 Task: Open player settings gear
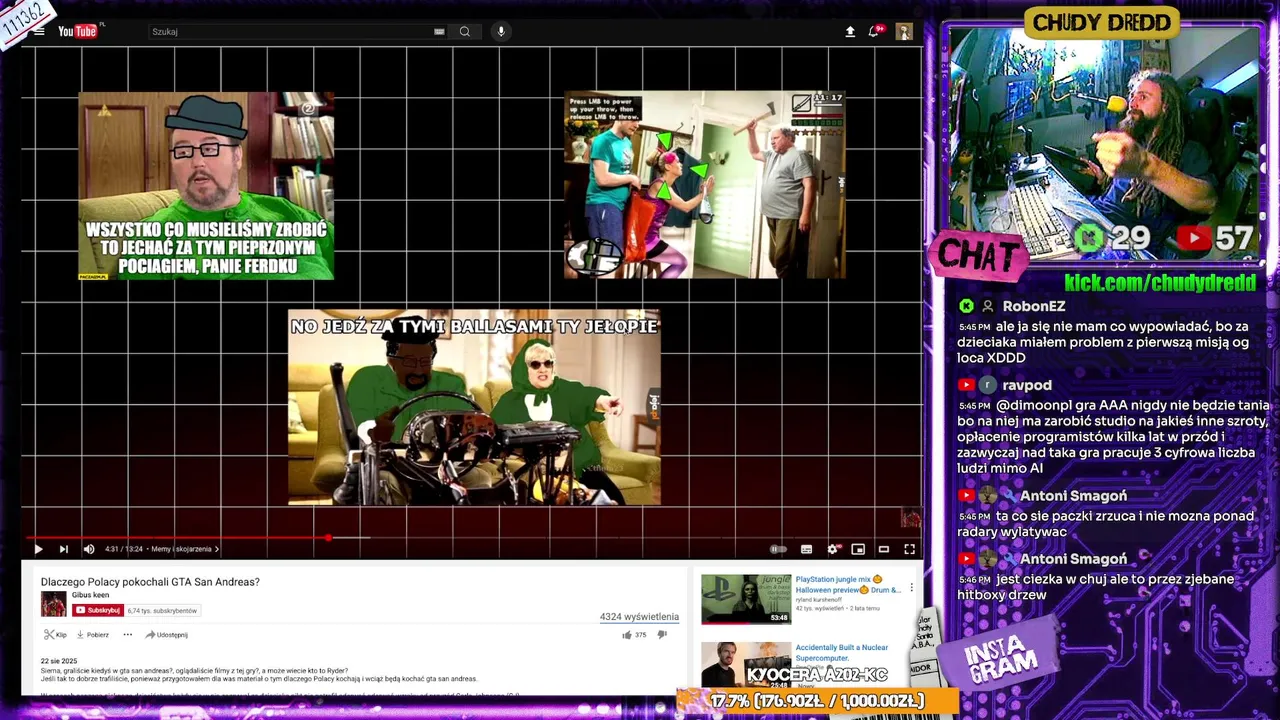click(x=832, y=549)
